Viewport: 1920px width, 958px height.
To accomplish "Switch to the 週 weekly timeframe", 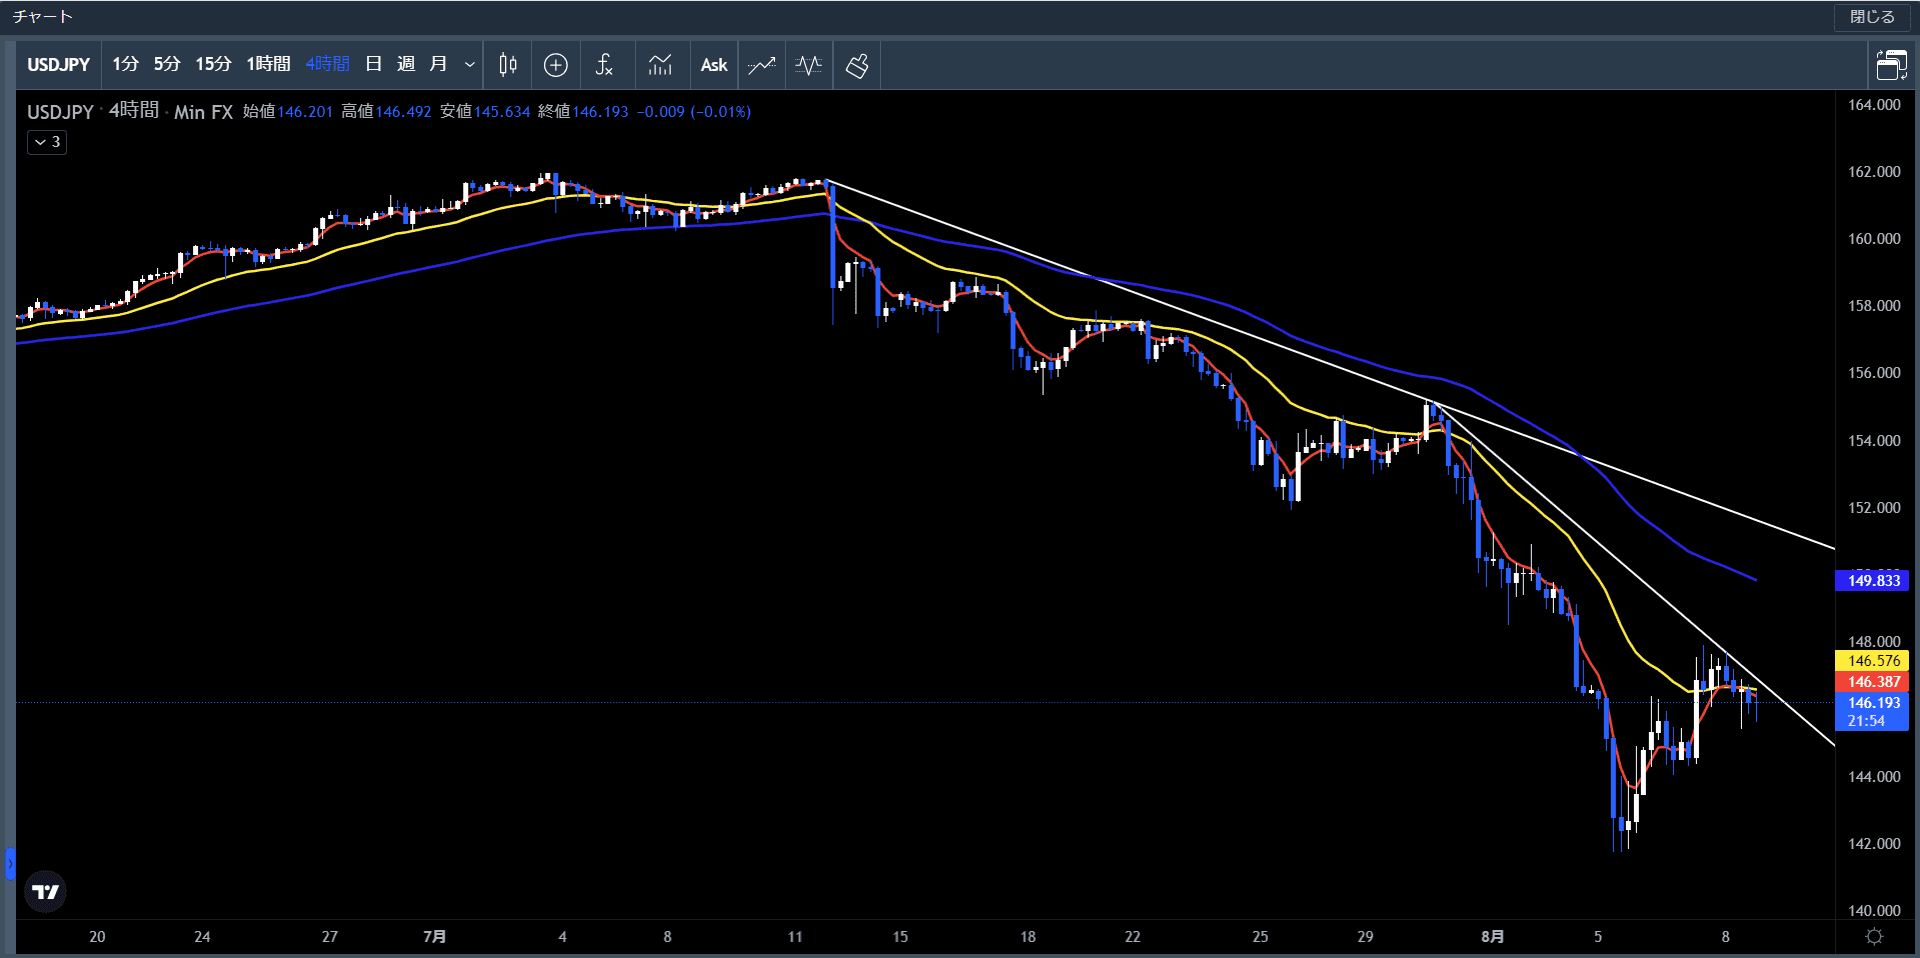I will [406, 64].
